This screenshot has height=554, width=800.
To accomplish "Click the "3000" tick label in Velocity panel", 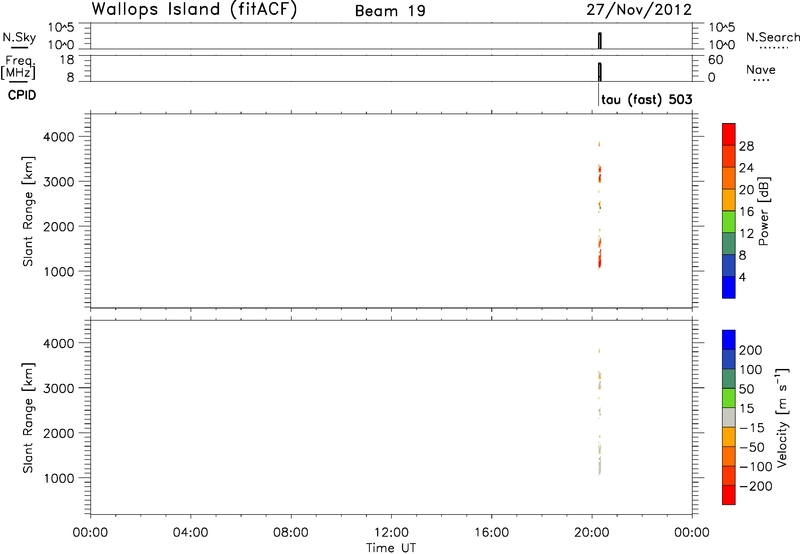I will (59, 389).
